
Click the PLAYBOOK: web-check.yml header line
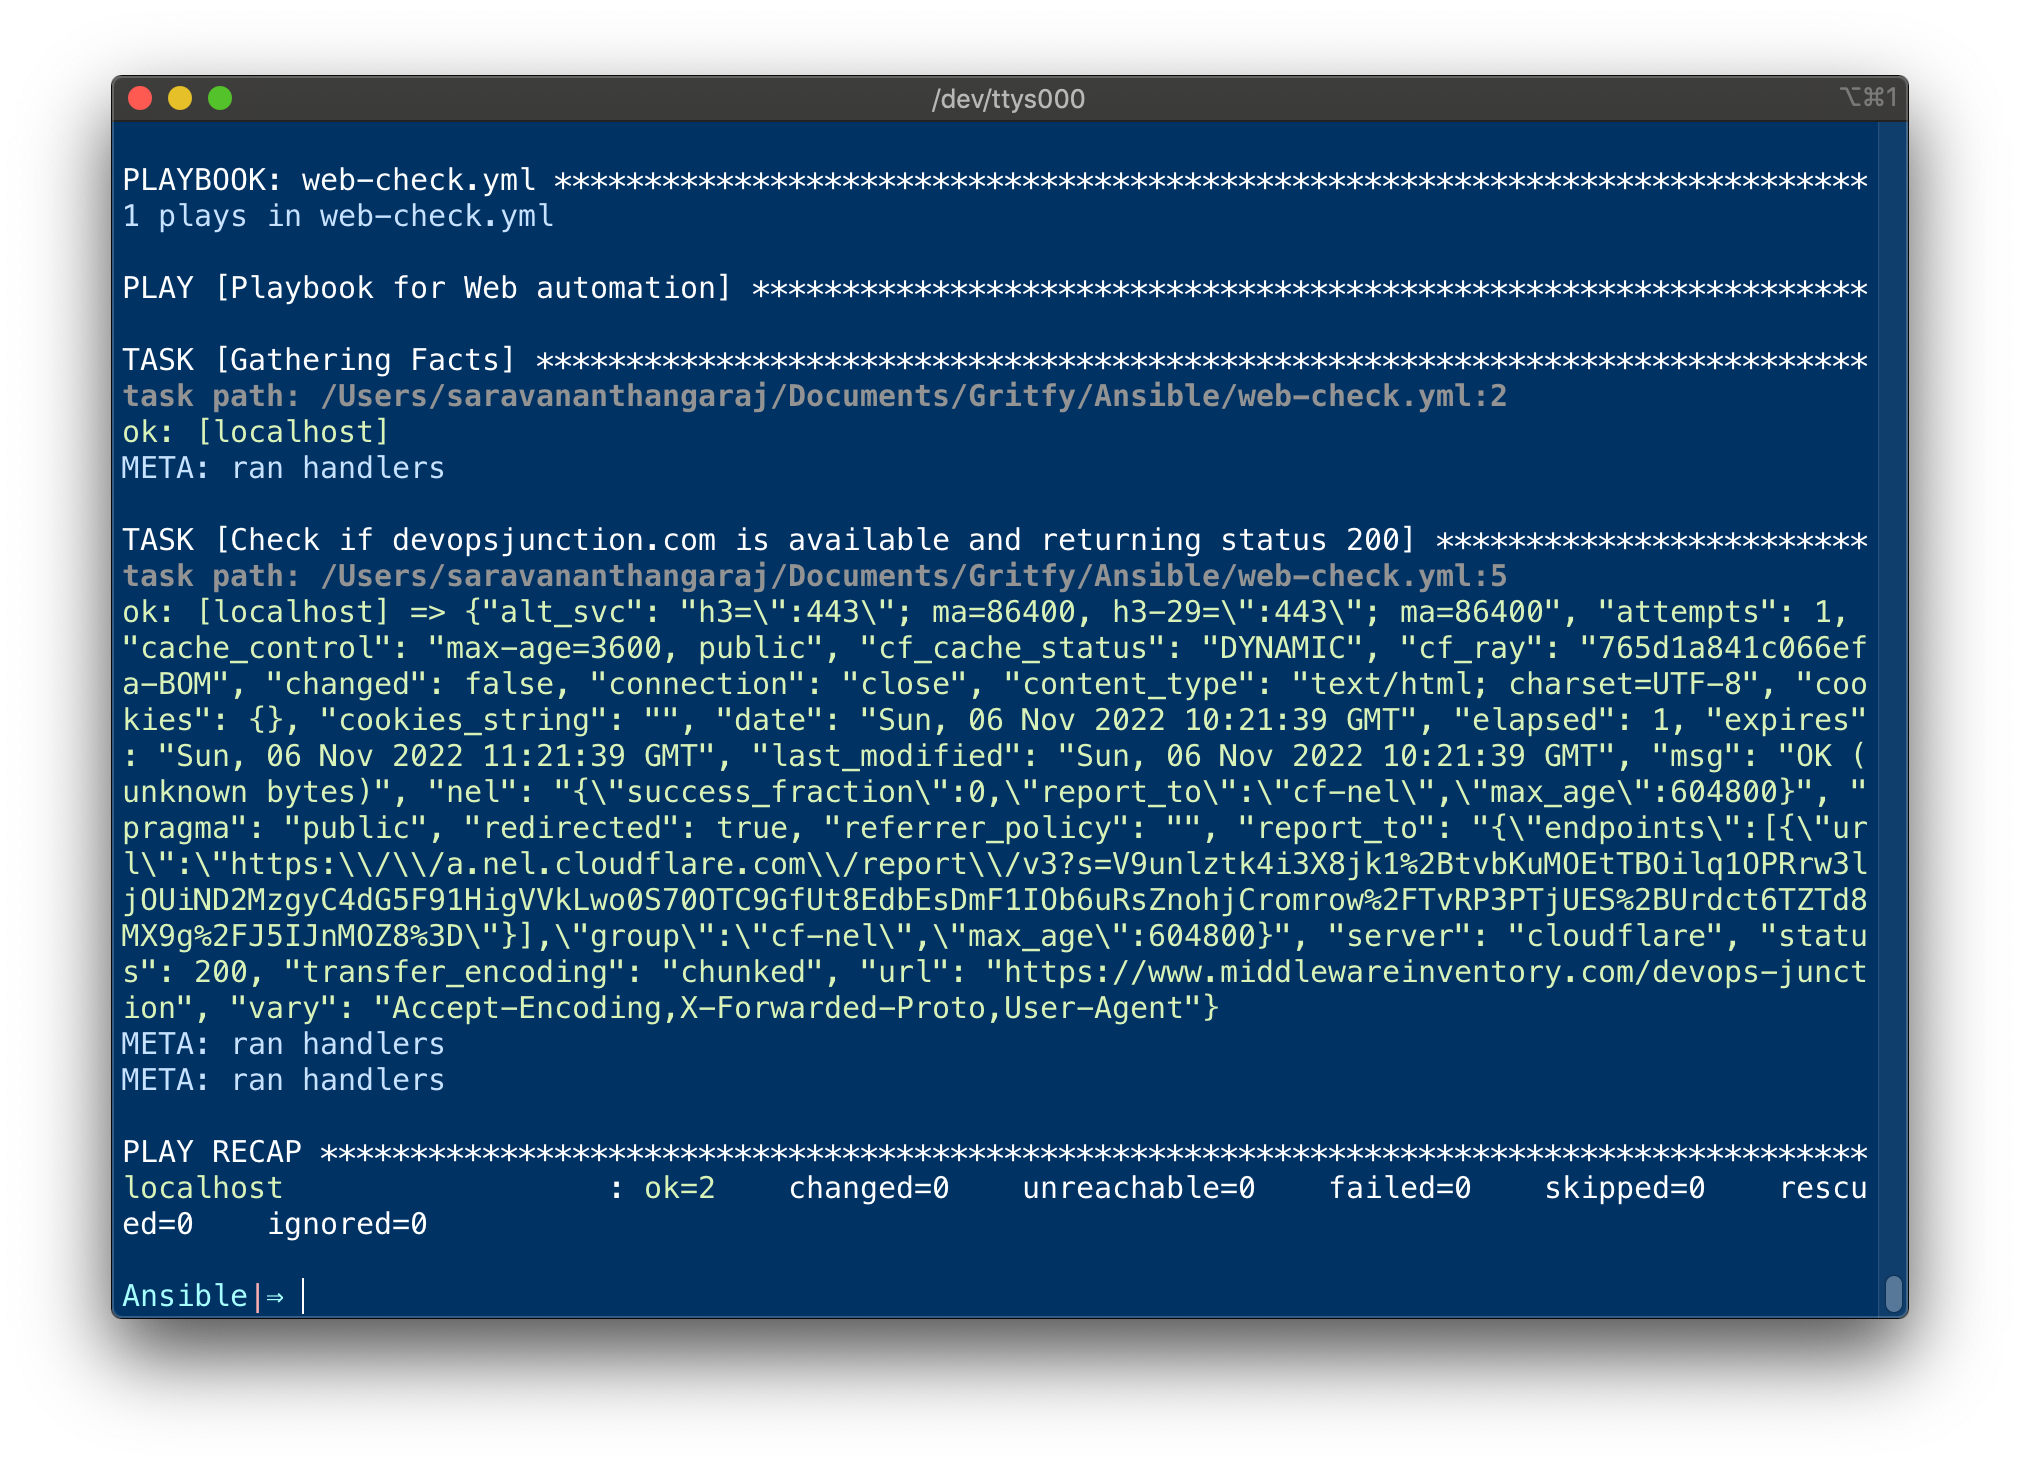[x=995, y=180]
